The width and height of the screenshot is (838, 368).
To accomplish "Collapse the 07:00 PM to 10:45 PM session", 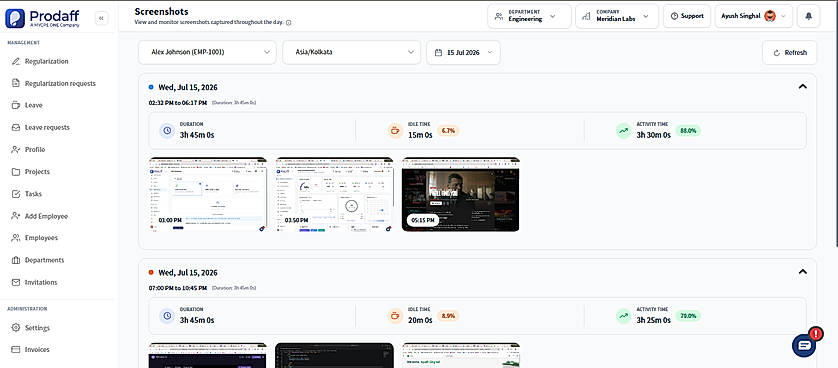I will pos(802,272).
